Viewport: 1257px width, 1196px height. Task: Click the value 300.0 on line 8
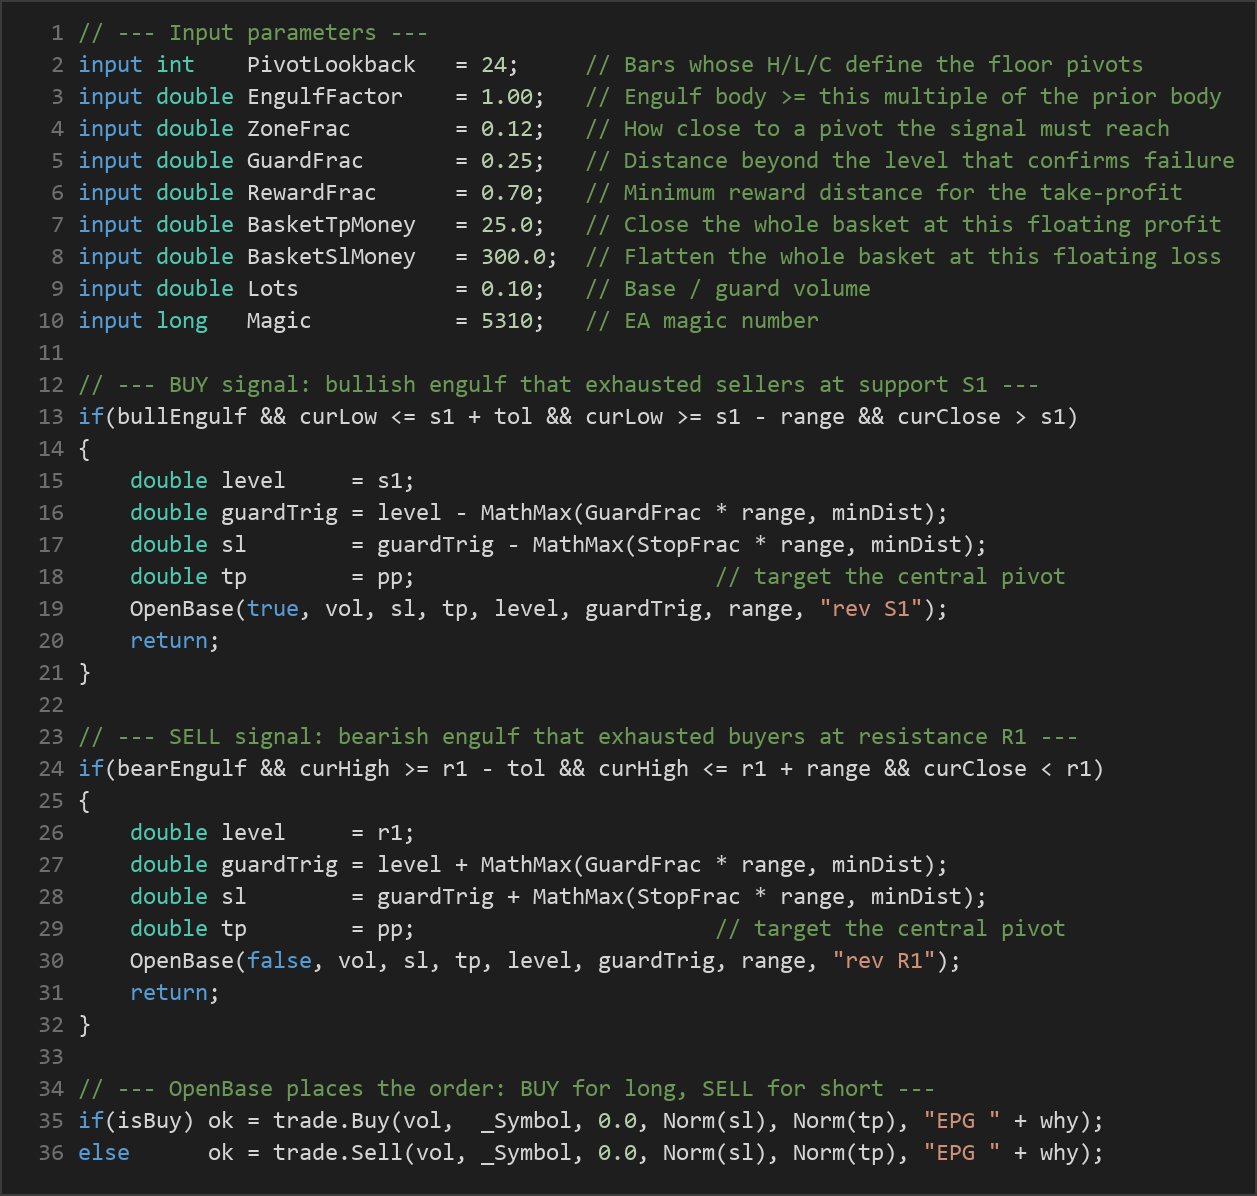[513, 256]
